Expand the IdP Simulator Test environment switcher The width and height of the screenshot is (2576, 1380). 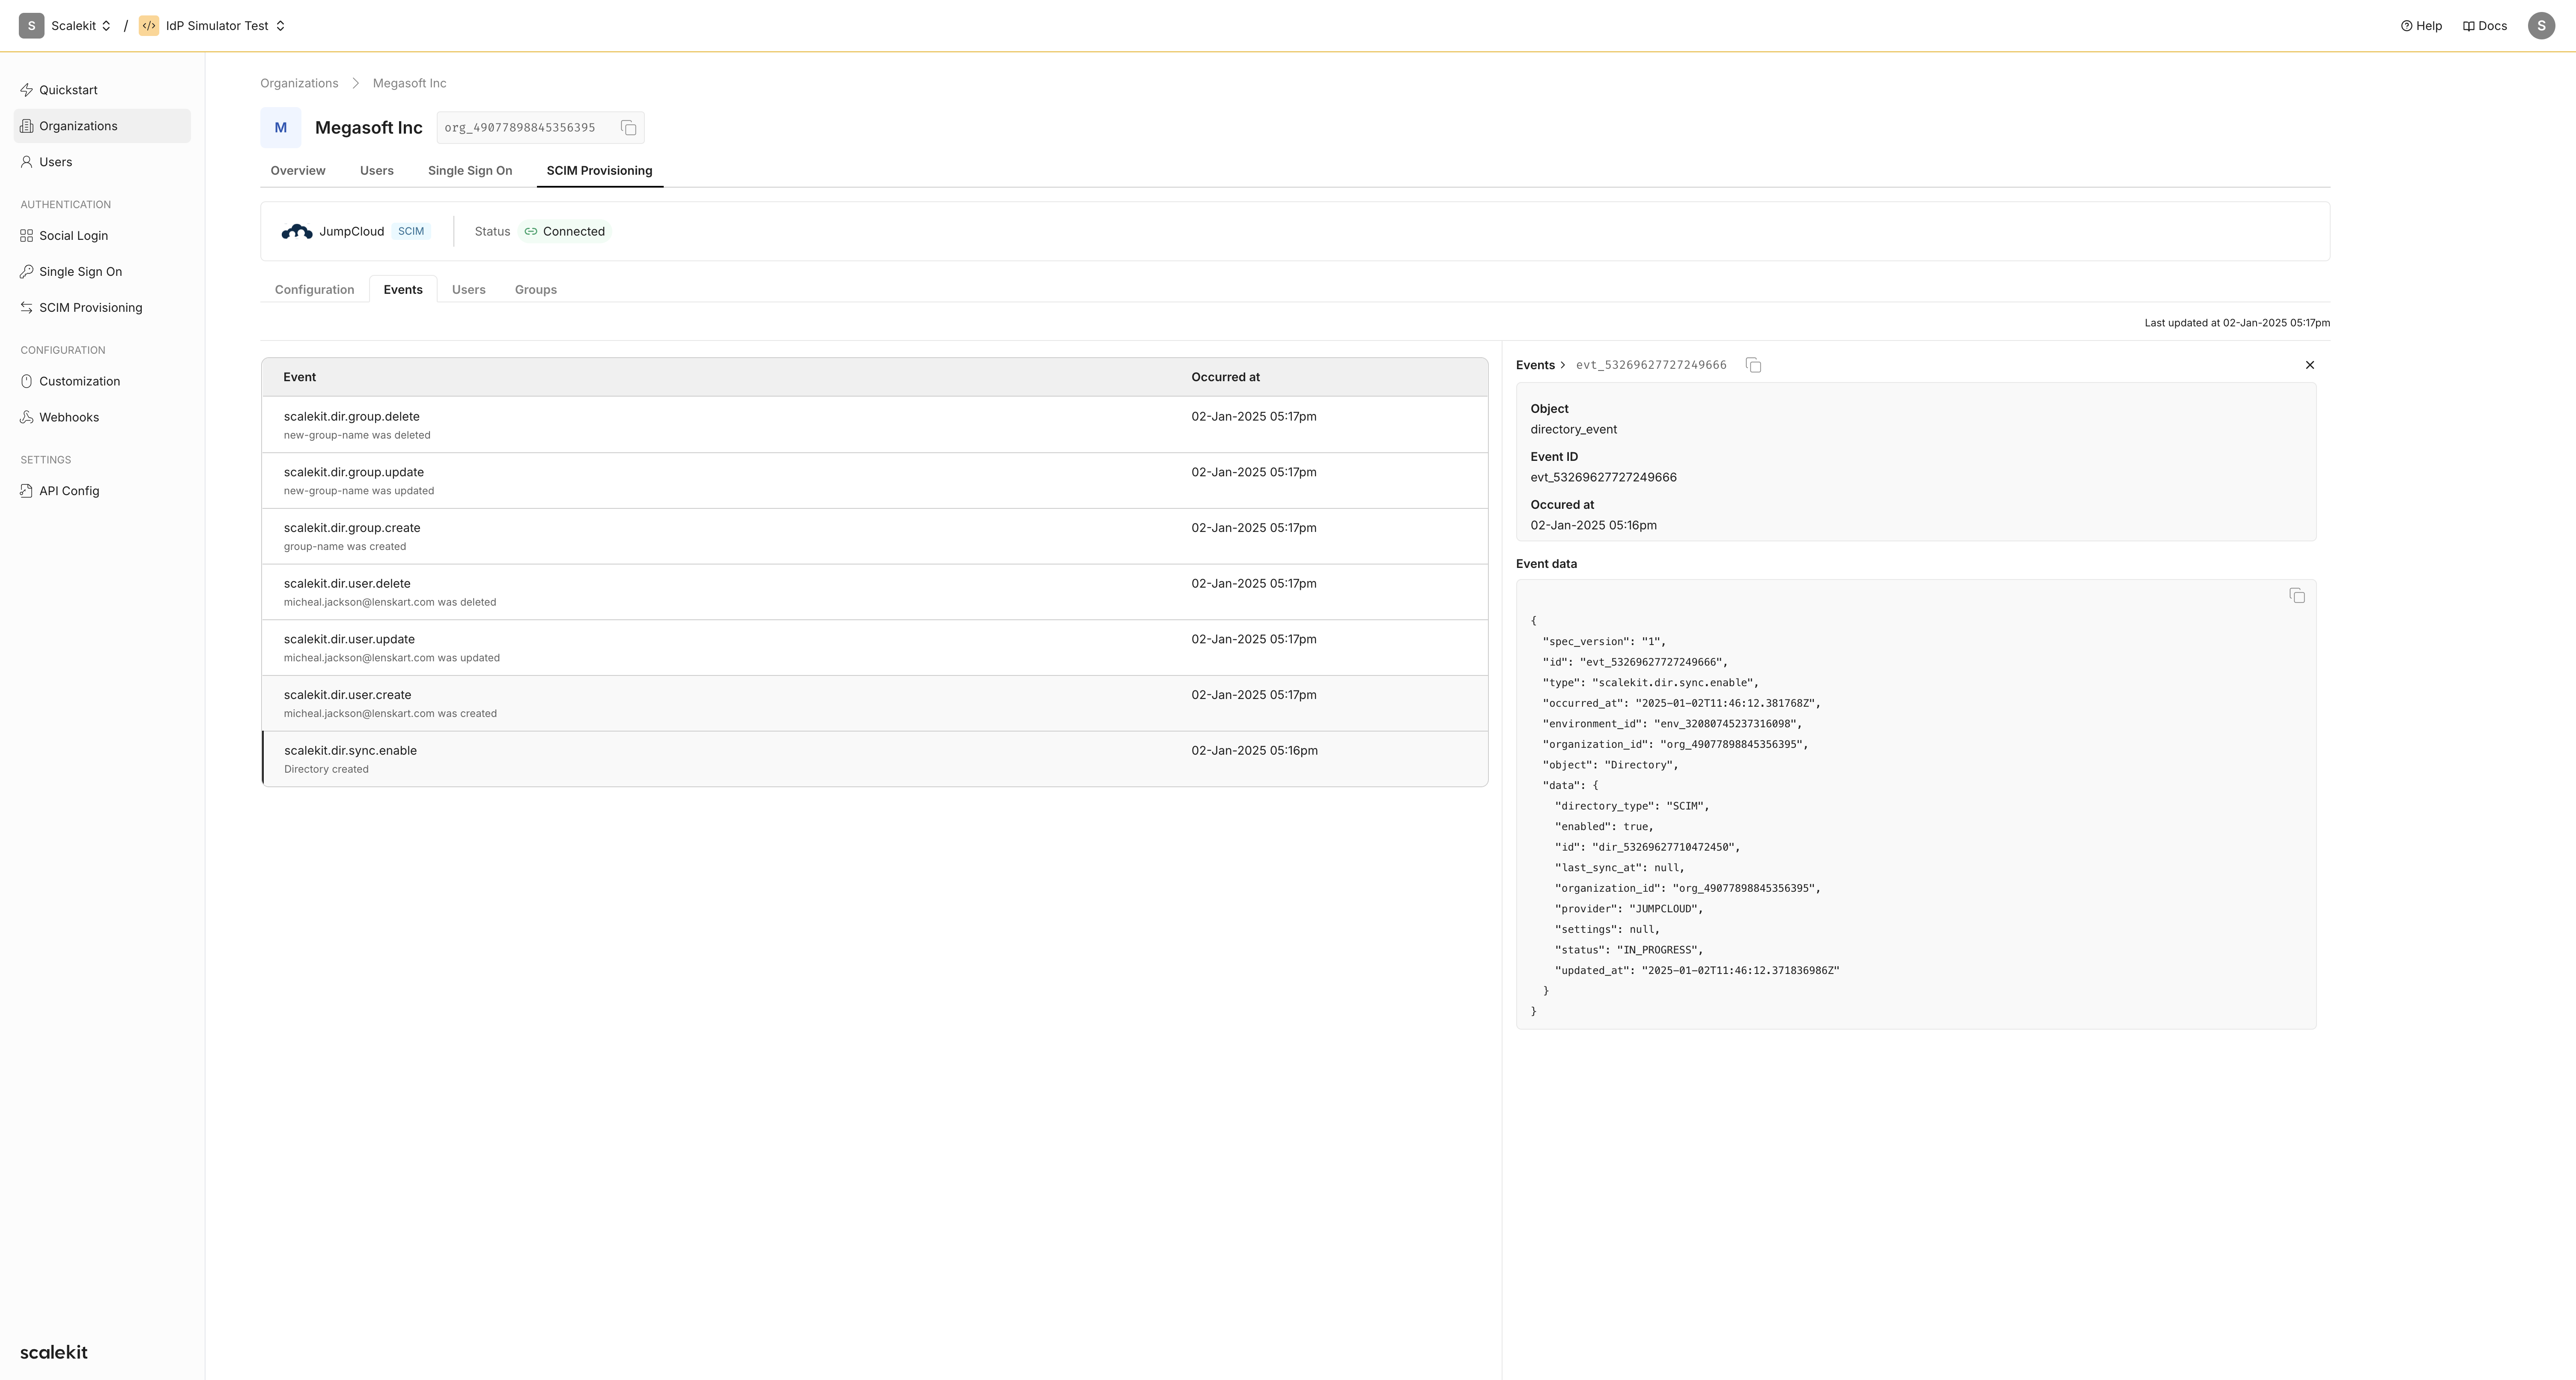click(280, 26)
